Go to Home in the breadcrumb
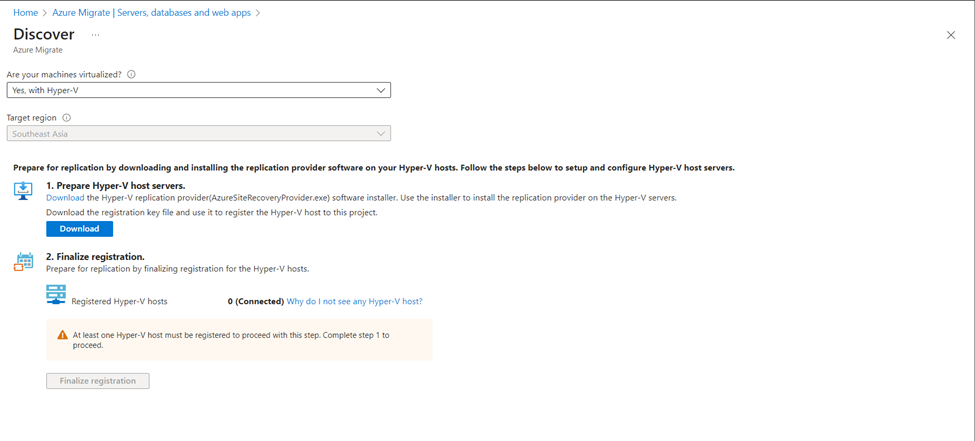The height and width of the screenshot is (441, 975). pyautogui.click(x=25, y=12)
